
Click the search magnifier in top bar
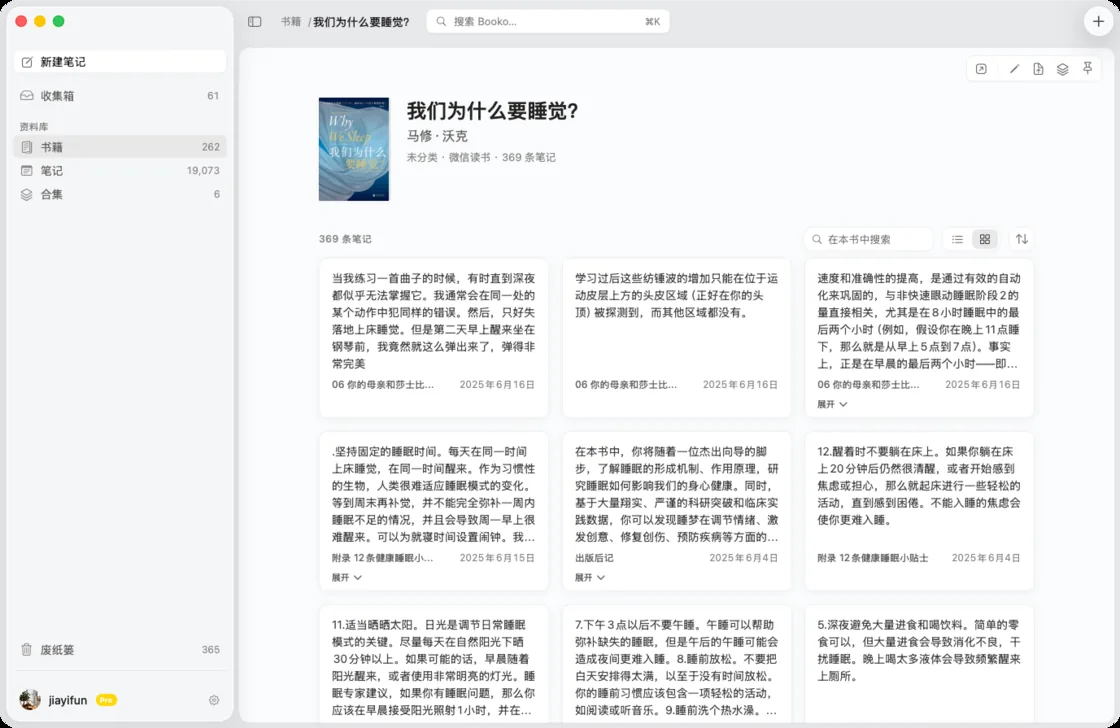[441, 21]
